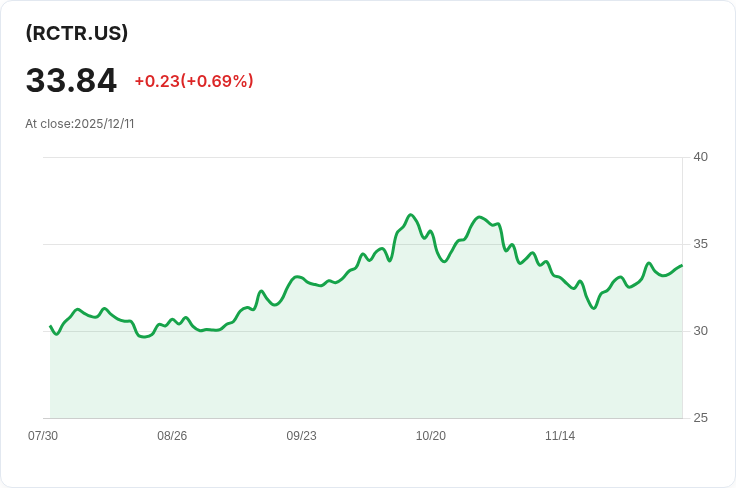Click the 35 price axis label
This screenshot has width=736, height=488.
[700, 244]
